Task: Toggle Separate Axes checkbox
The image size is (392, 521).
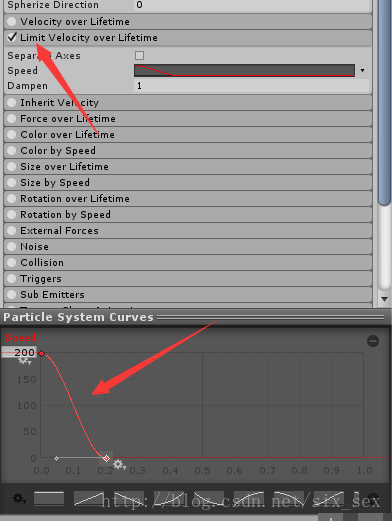Action: [x=139, y=55]
